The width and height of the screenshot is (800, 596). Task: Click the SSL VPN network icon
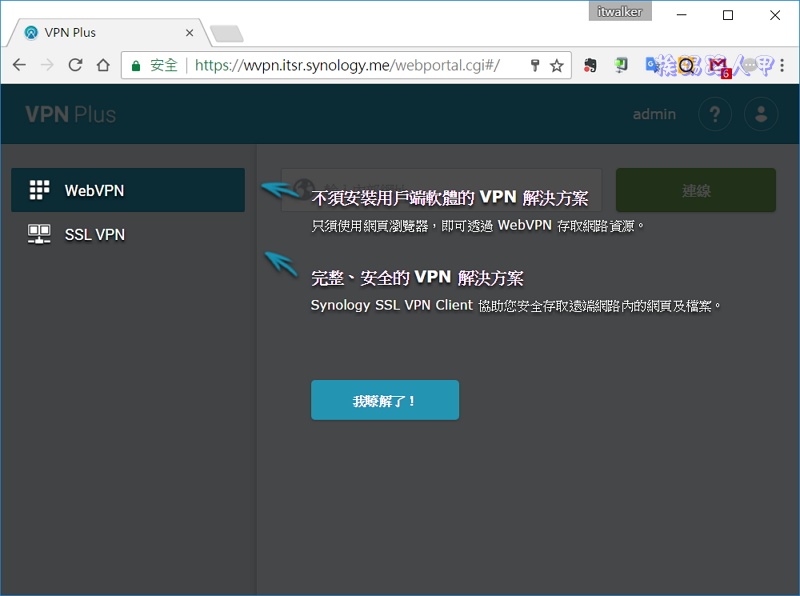[x=39, y=234]
